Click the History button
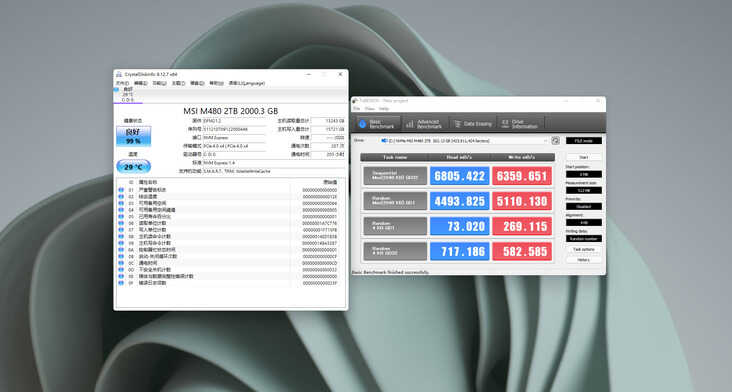 [x=584, y=260]
